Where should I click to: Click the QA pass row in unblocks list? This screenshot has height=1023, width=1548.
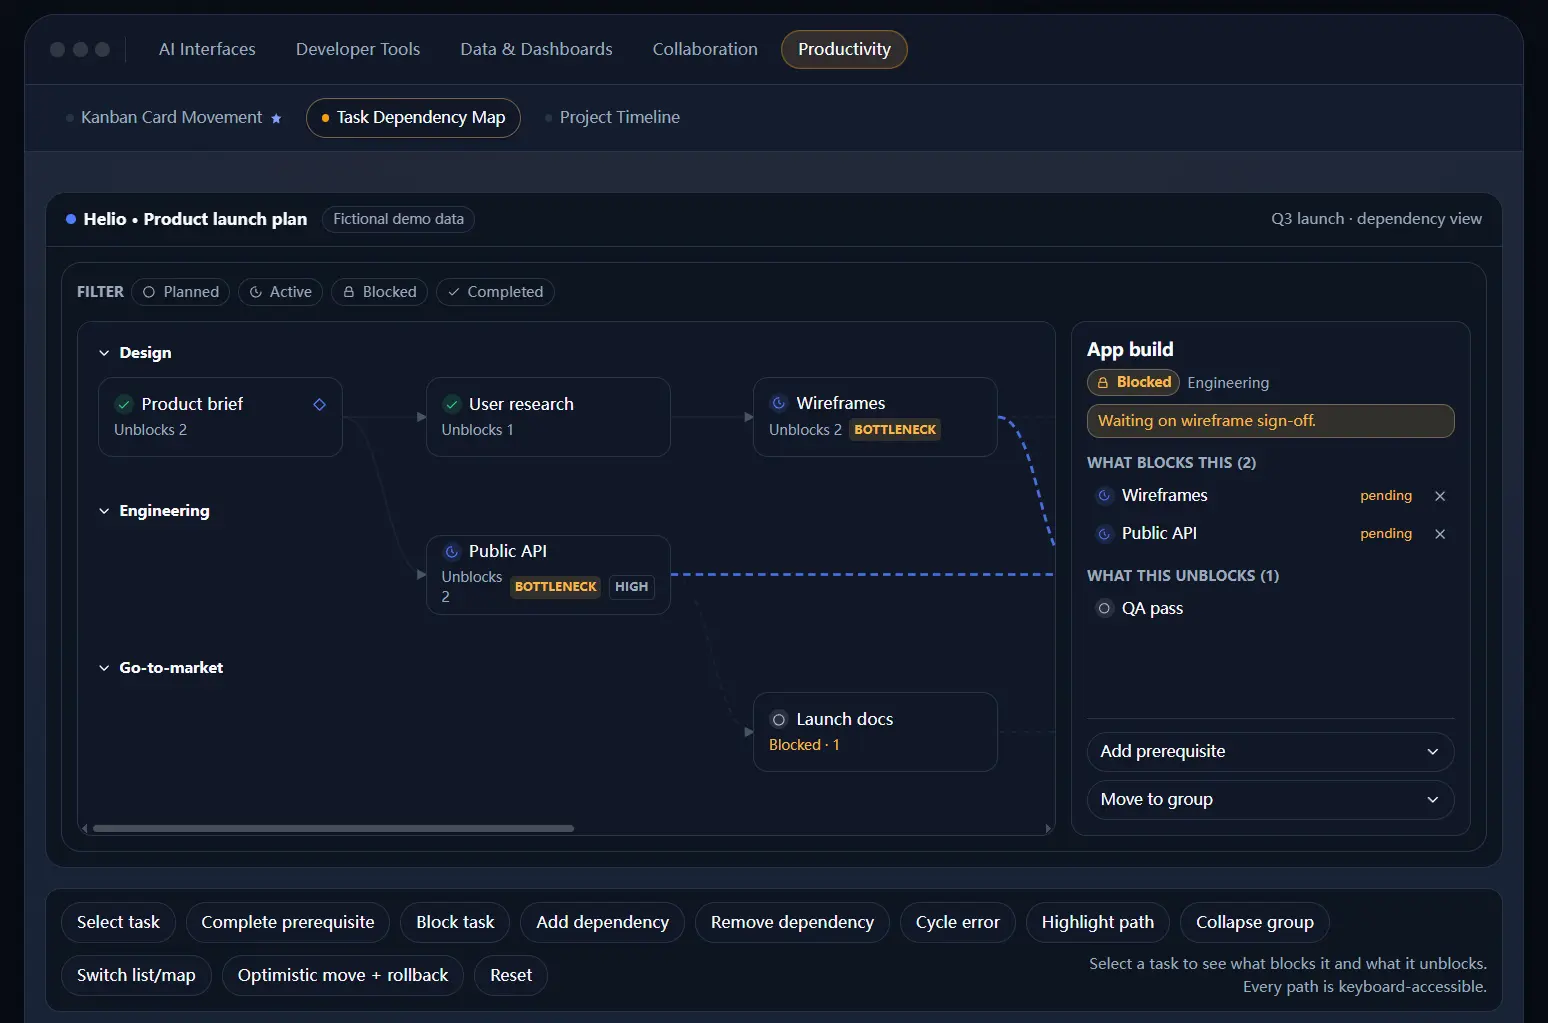click(1270, 608)
